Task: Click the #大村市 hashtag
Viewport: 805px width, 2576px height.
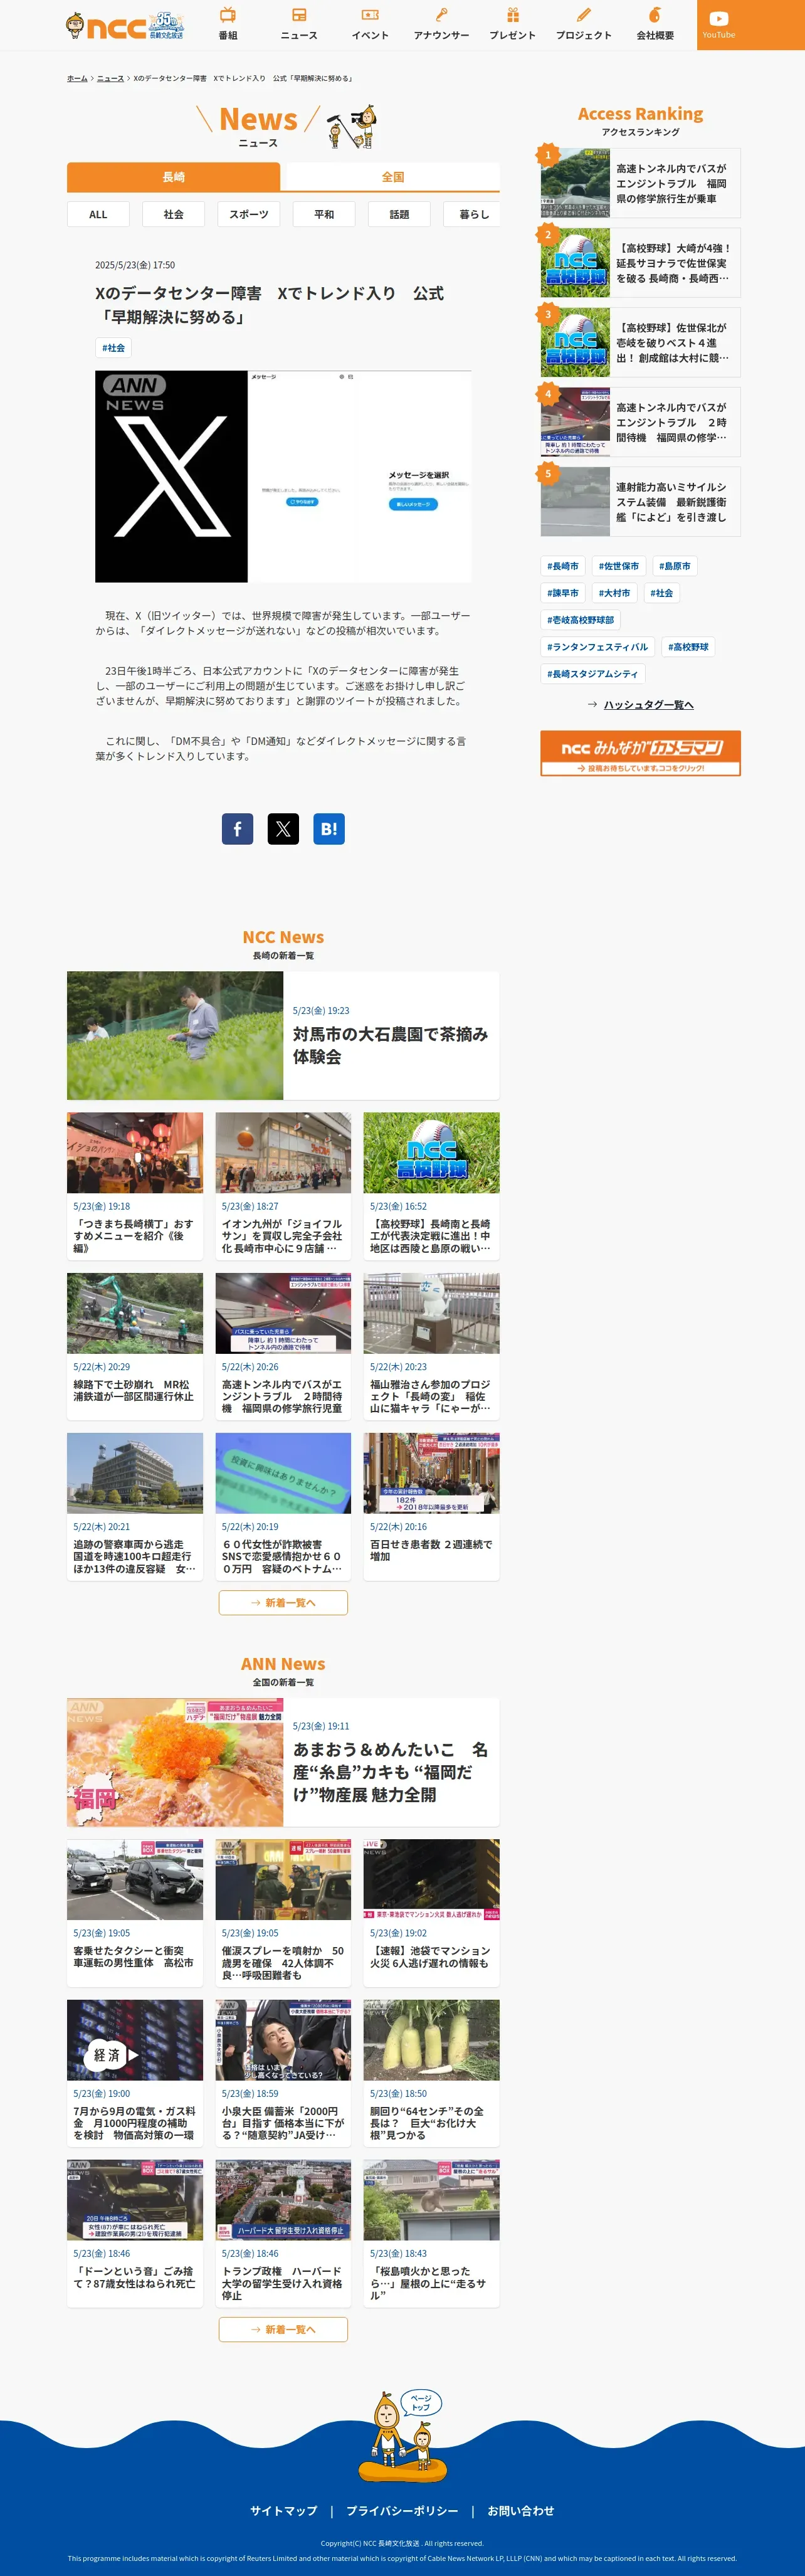Action: coord(614,593)
